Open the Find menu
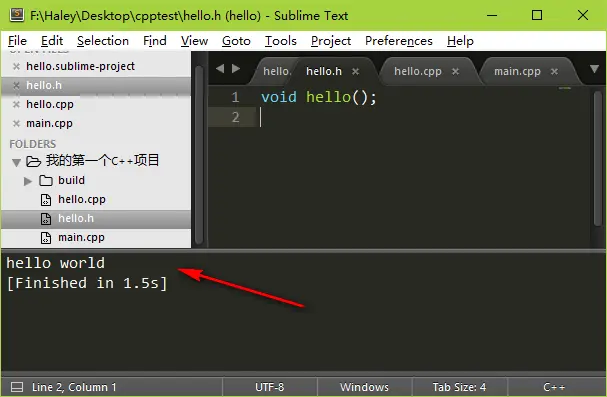 click(155, 41)
